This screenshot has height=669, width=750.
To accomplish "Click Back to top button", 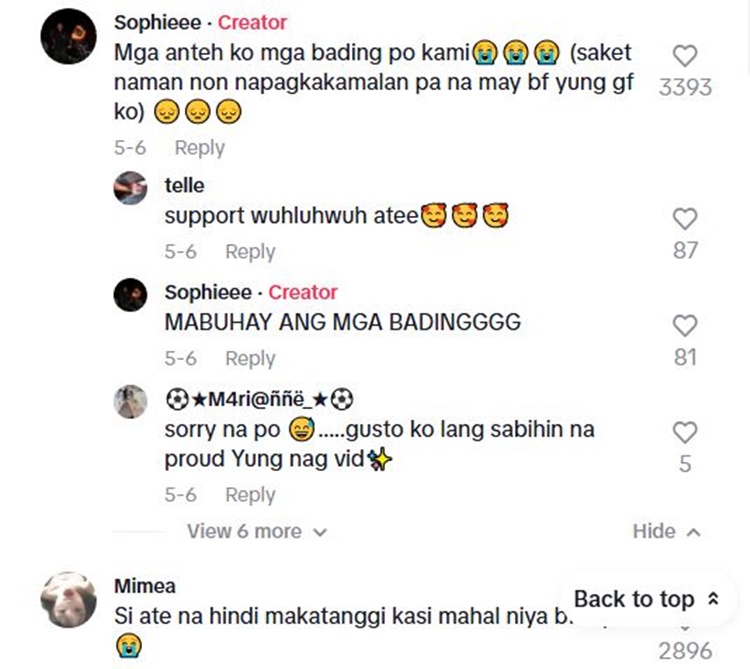I will click(x=647, y=599).
